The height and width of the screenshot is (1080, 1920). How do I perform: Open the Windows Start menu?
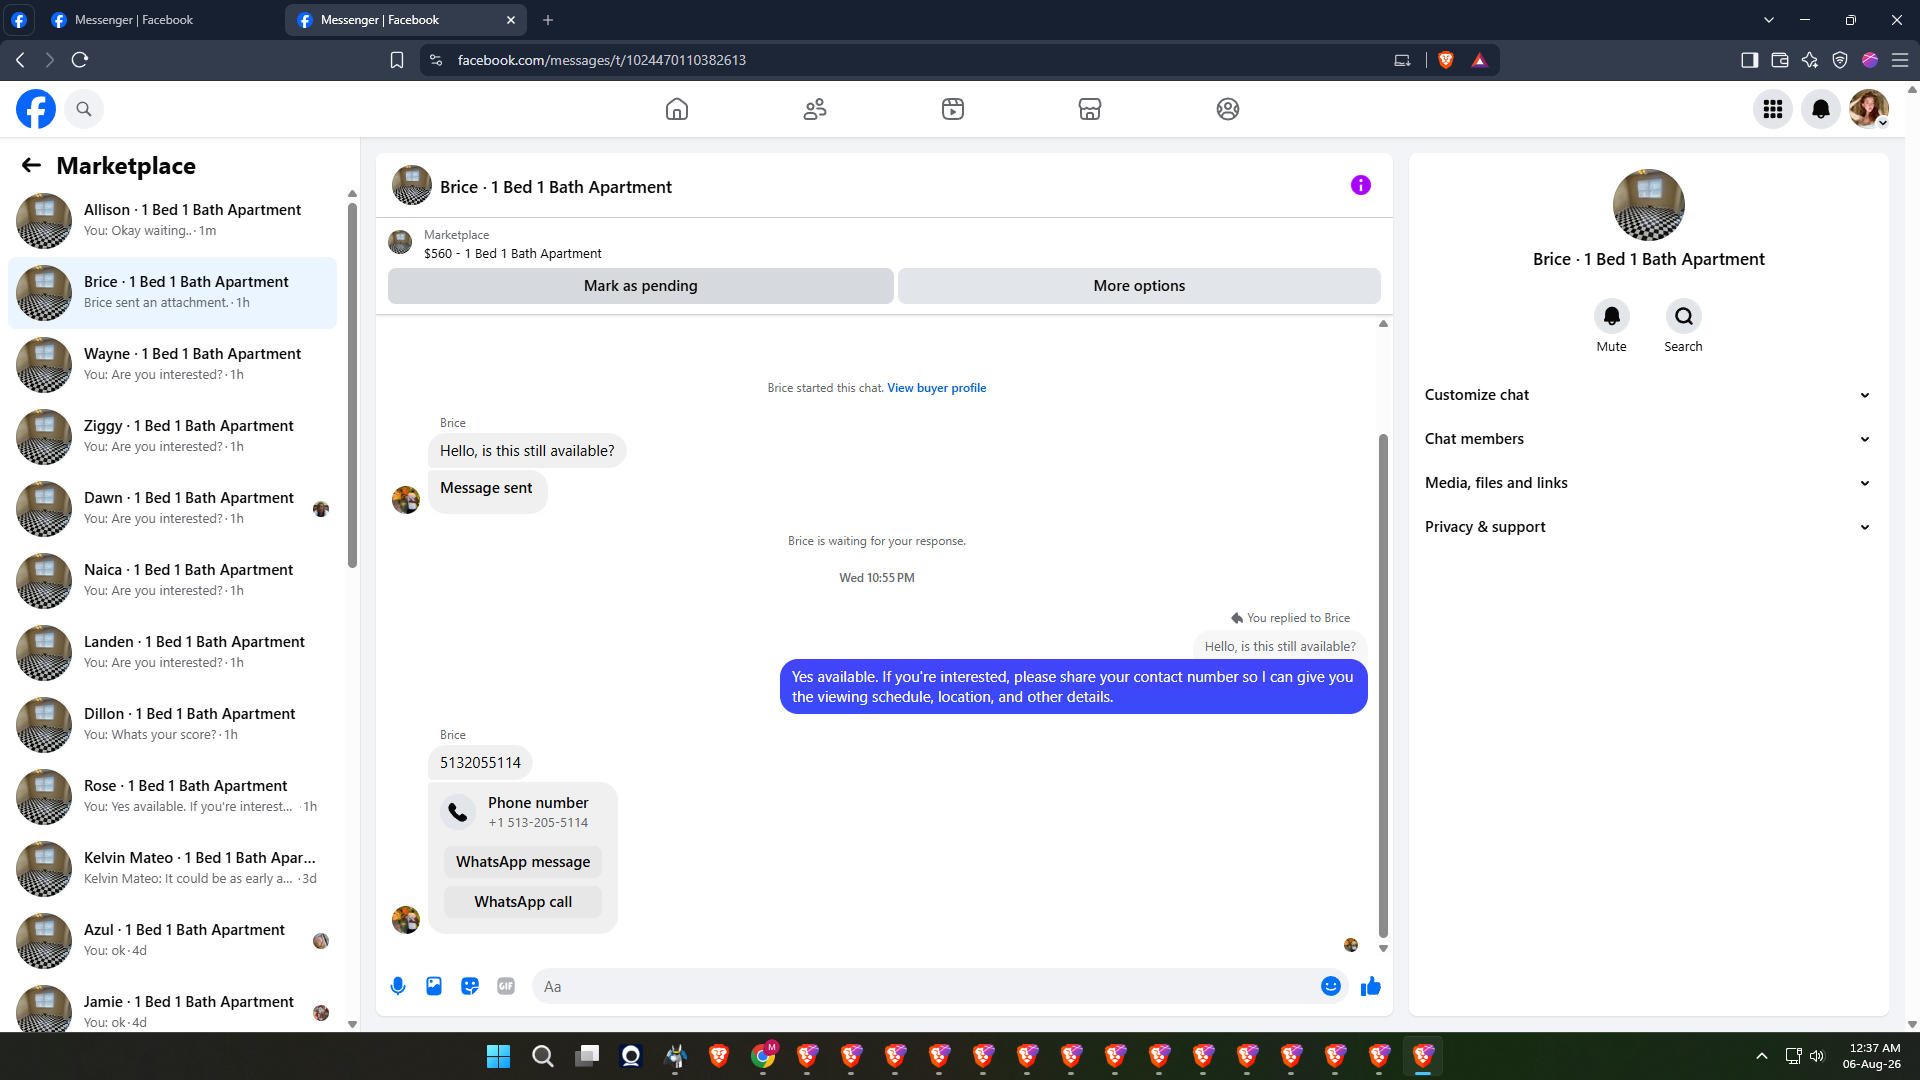coord(498,1056)
